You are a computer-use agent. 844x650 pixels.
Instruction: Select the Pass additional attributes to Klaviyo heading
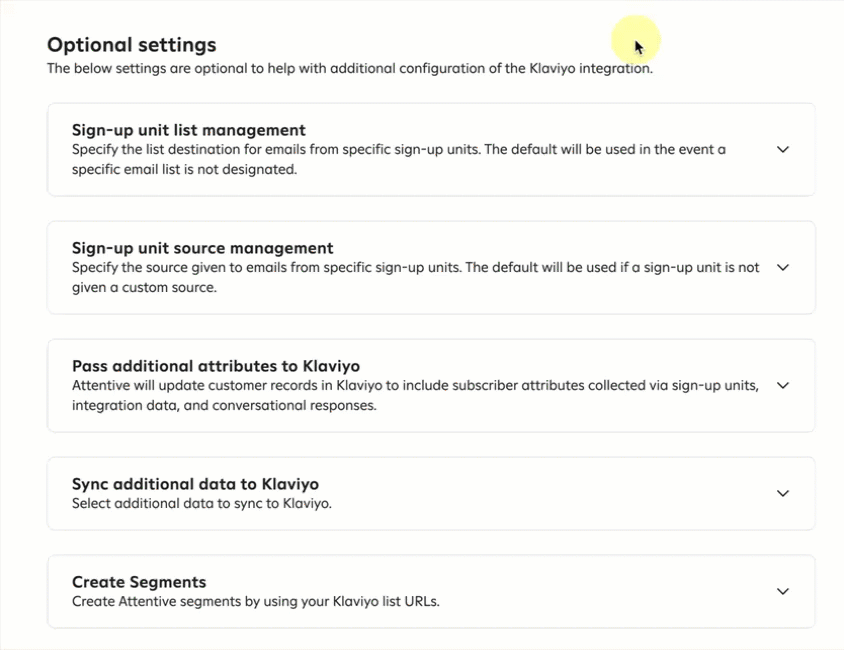tap(215, 366)
